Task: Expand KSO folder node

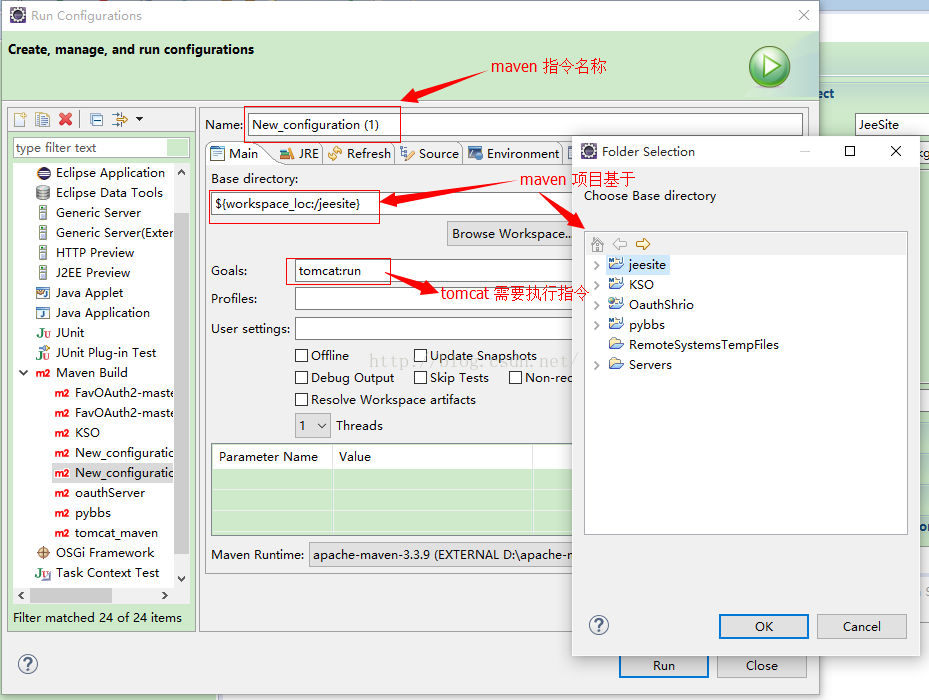Action: (597, 285)
